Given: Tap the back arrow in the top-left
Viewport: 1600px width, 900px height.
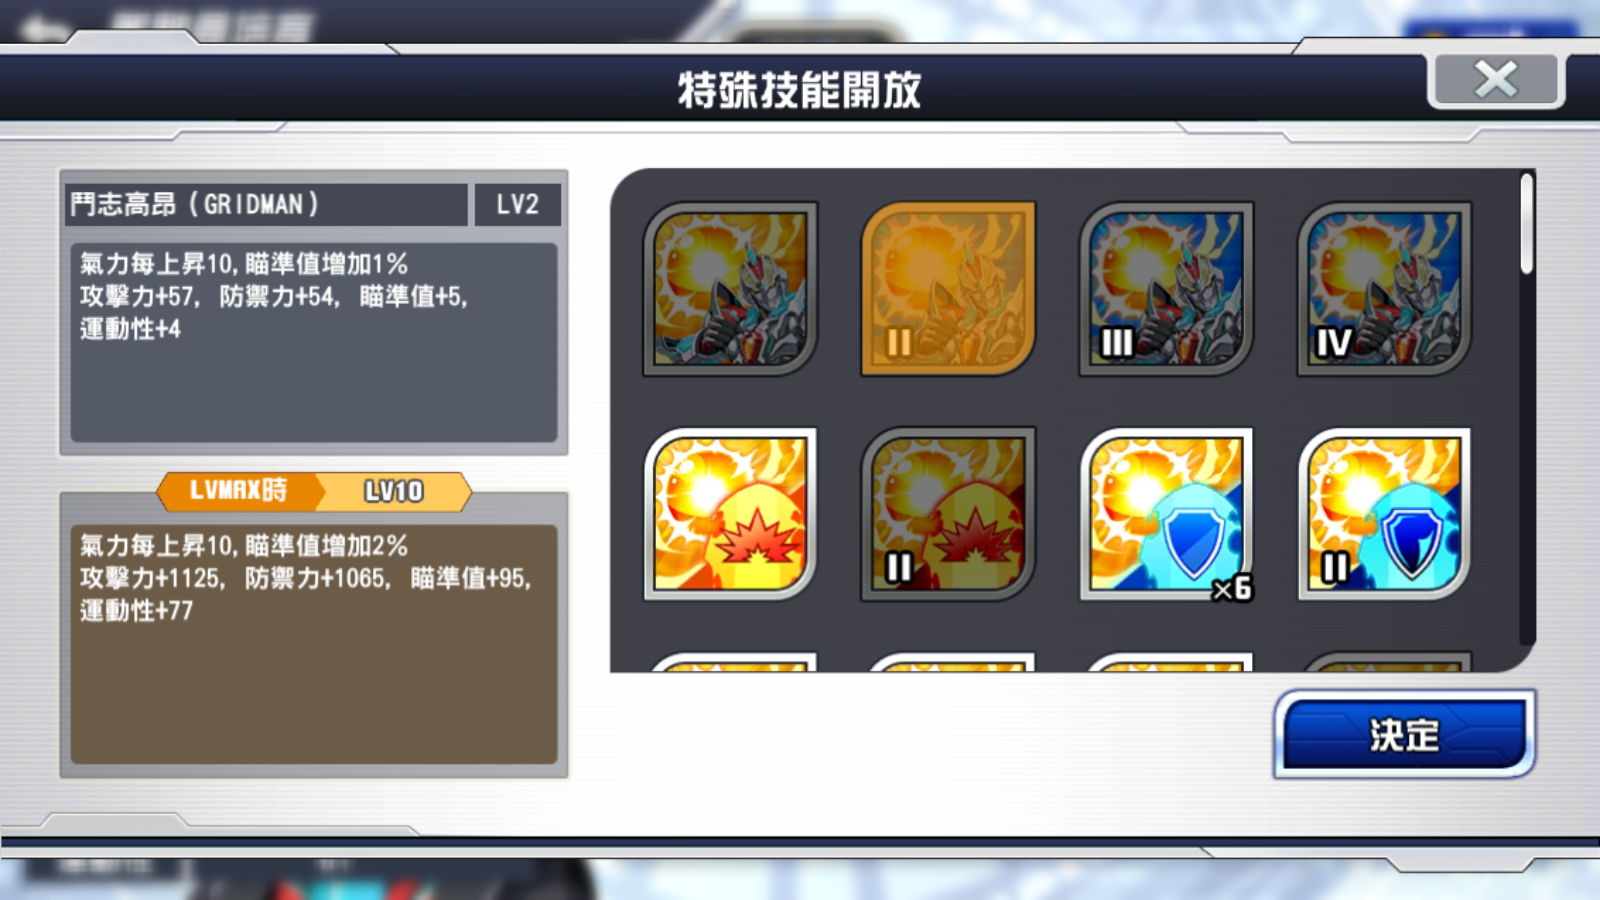Looking at the screenshot, I should click(x=42, y=27).
